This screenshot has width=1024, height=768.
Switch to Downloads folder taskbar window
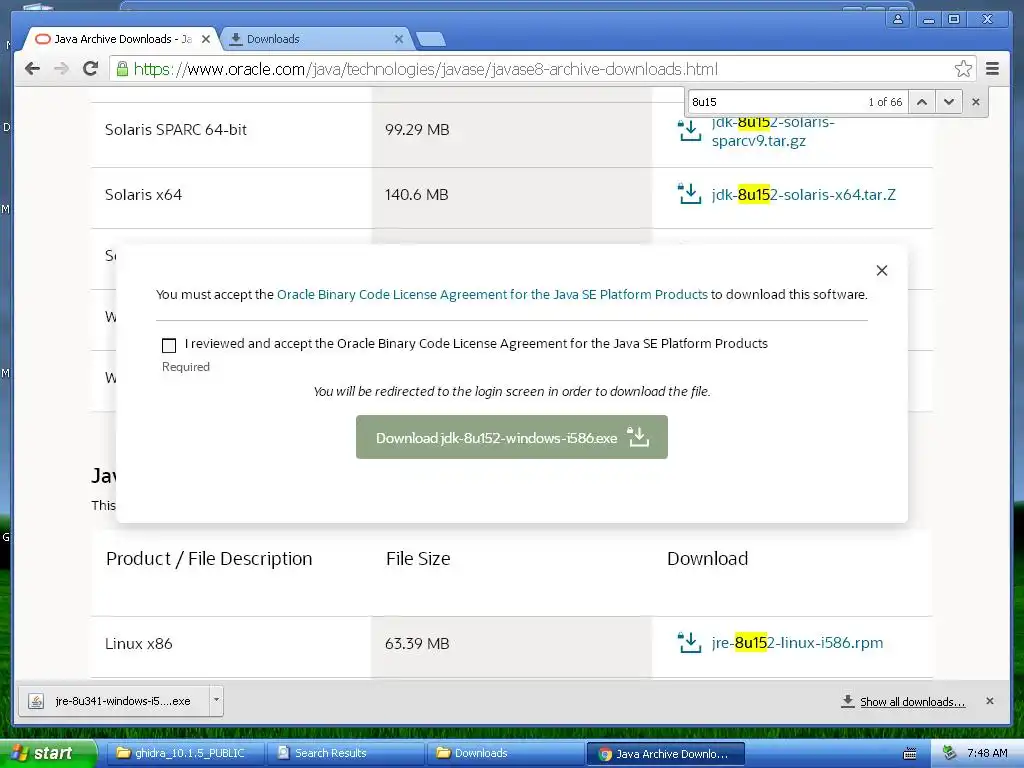(505, 753)
